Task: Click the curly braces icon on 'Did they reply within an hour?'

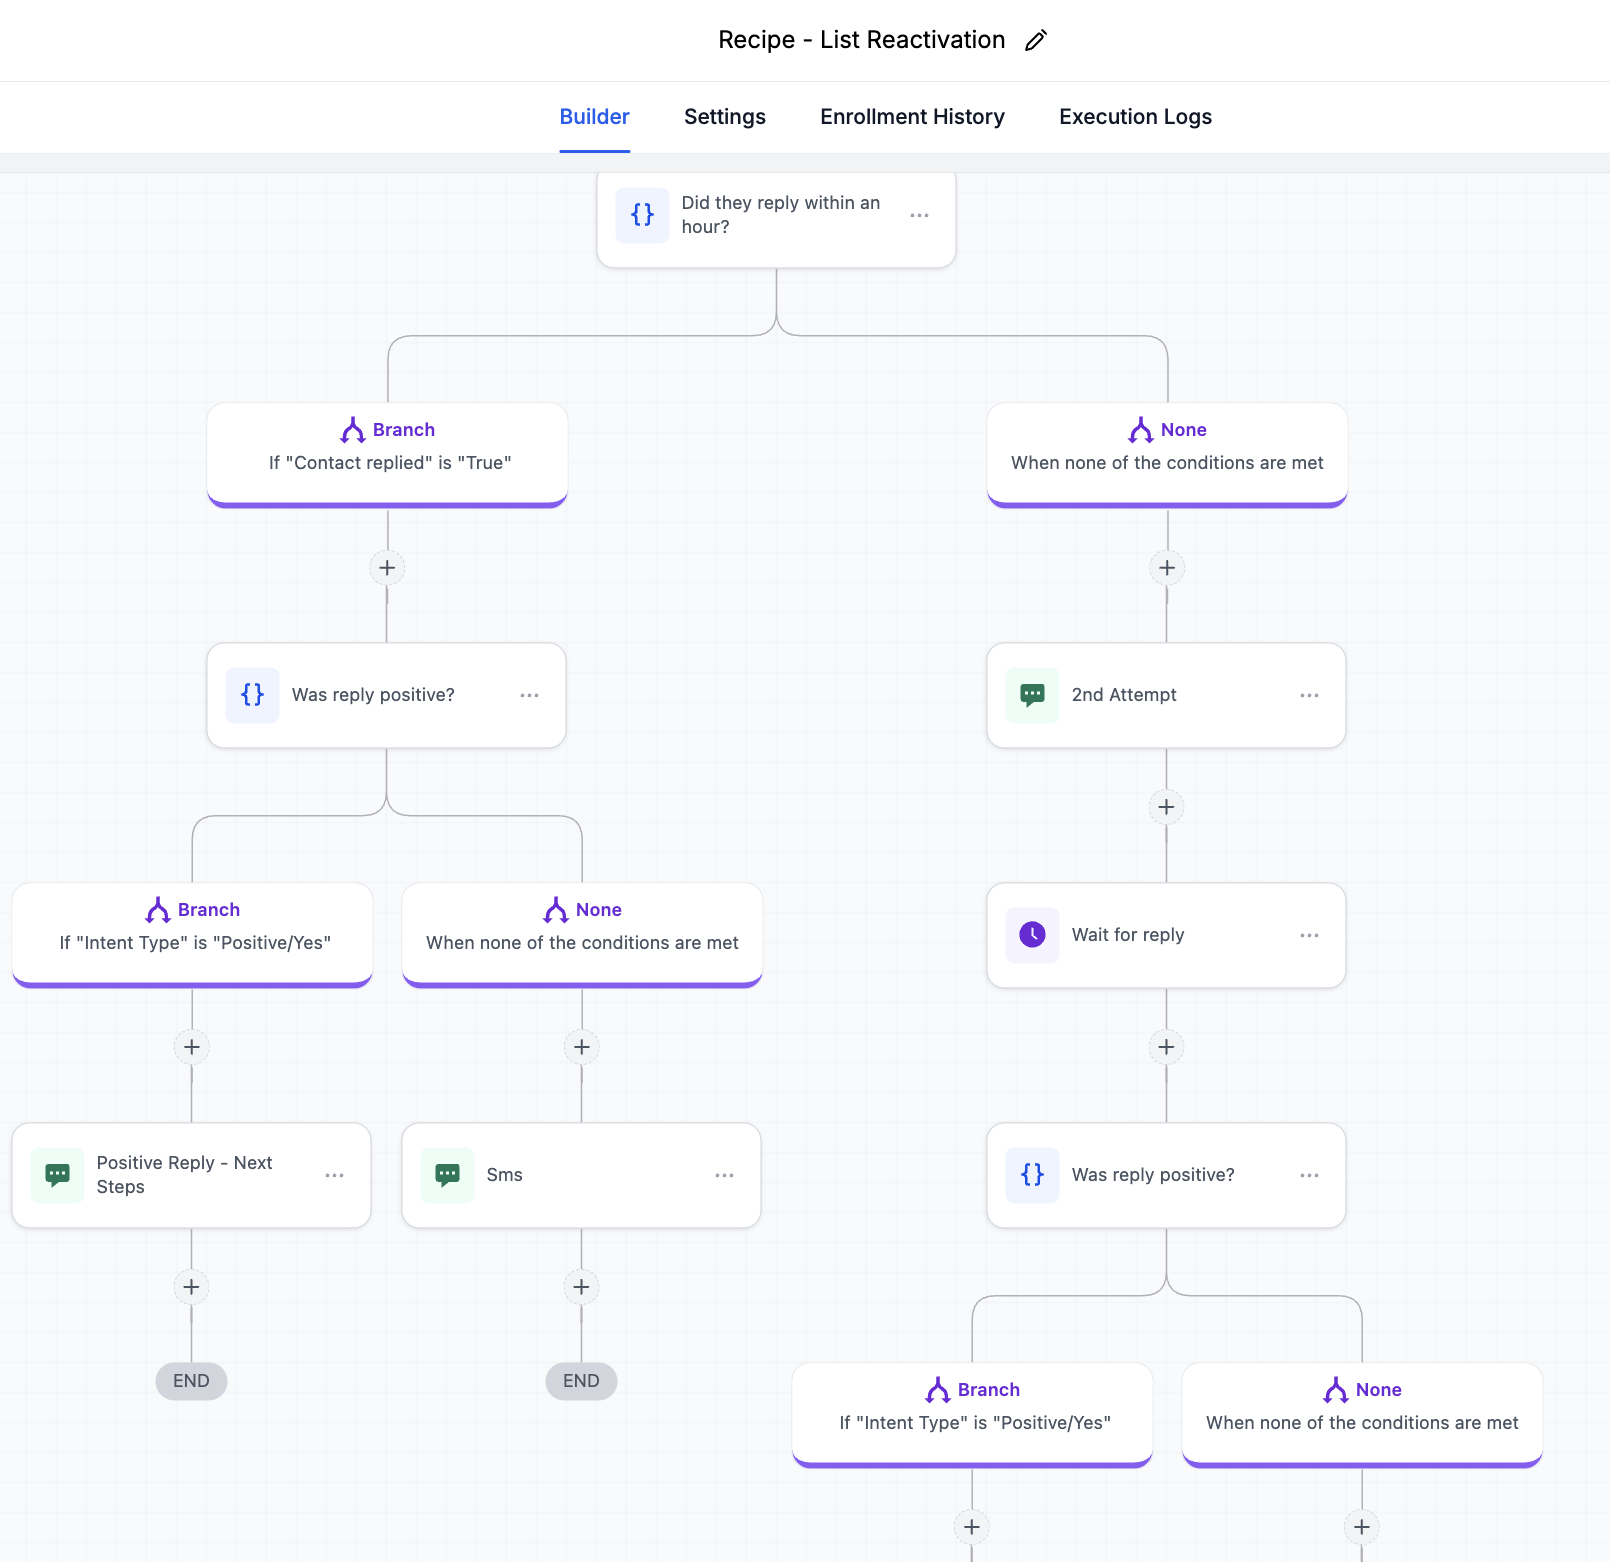Action: point(642,215)
